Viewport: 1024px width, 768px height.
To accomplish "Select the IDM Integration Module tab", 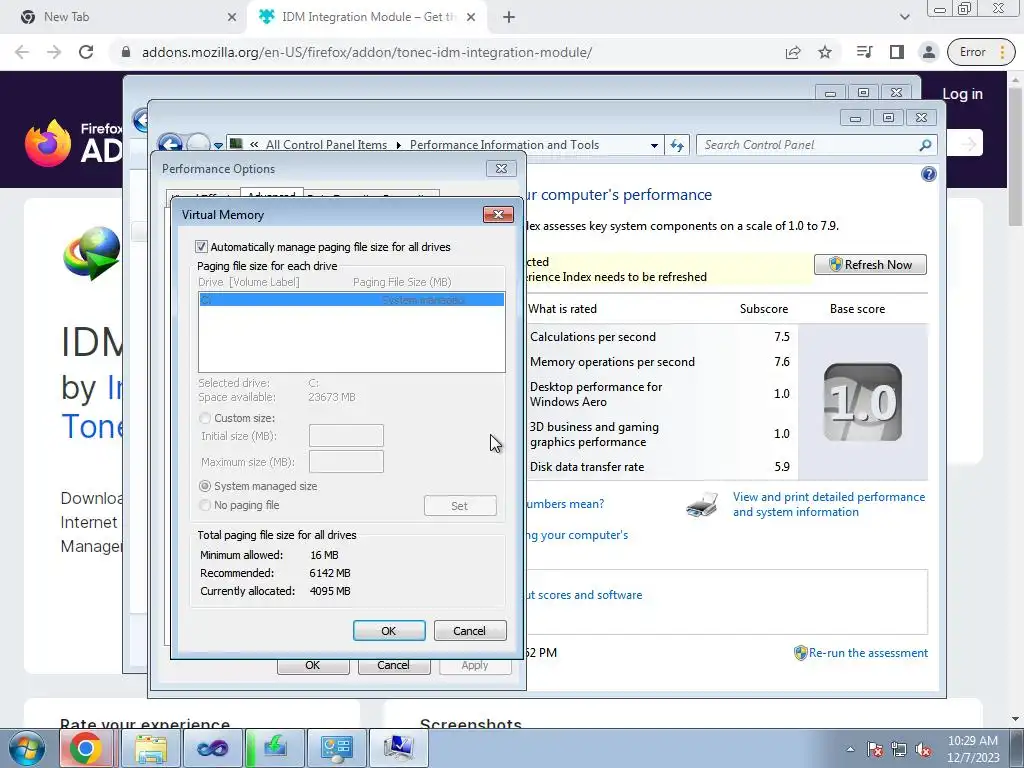I will point(367,17).
